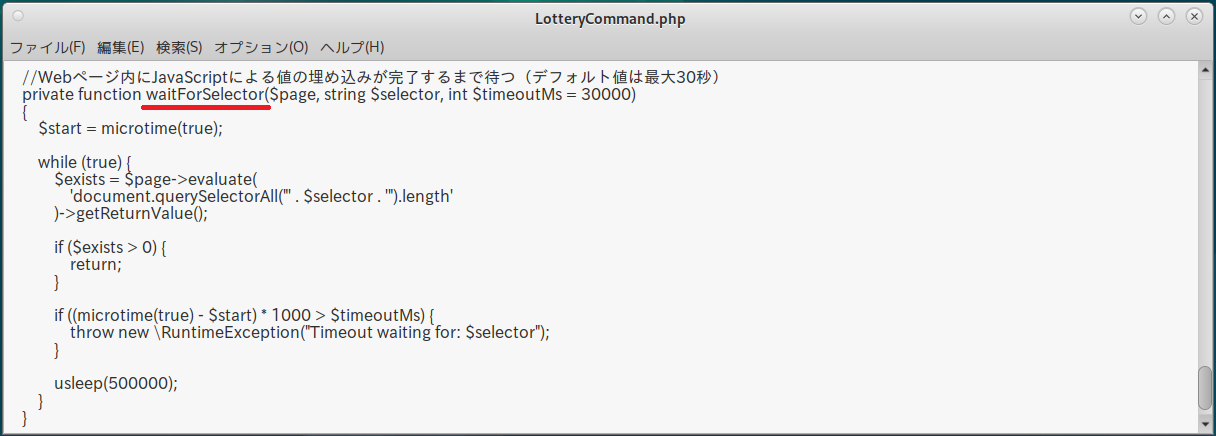This screenshot has width=1216, height=436.
Task: Open the 編集(E) menu
Action: [120, 47]
